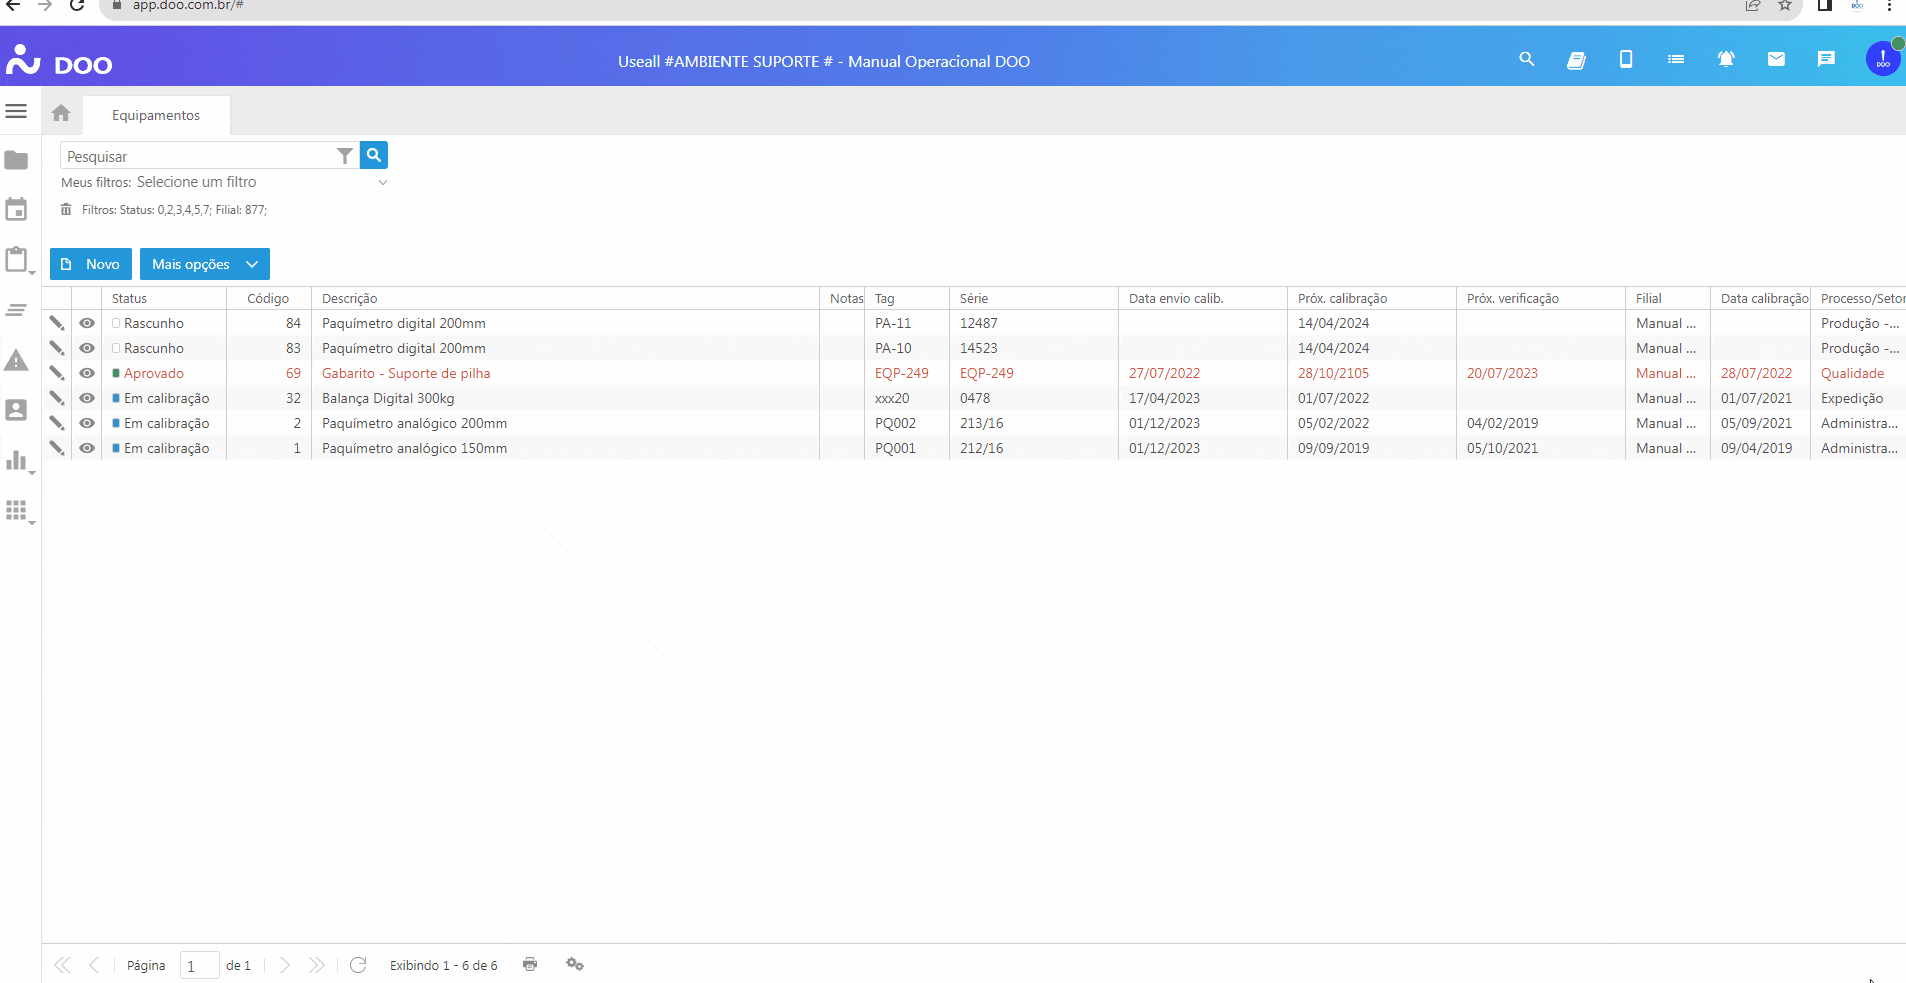Open the filter funnel in search box

[x=345, y=156]
